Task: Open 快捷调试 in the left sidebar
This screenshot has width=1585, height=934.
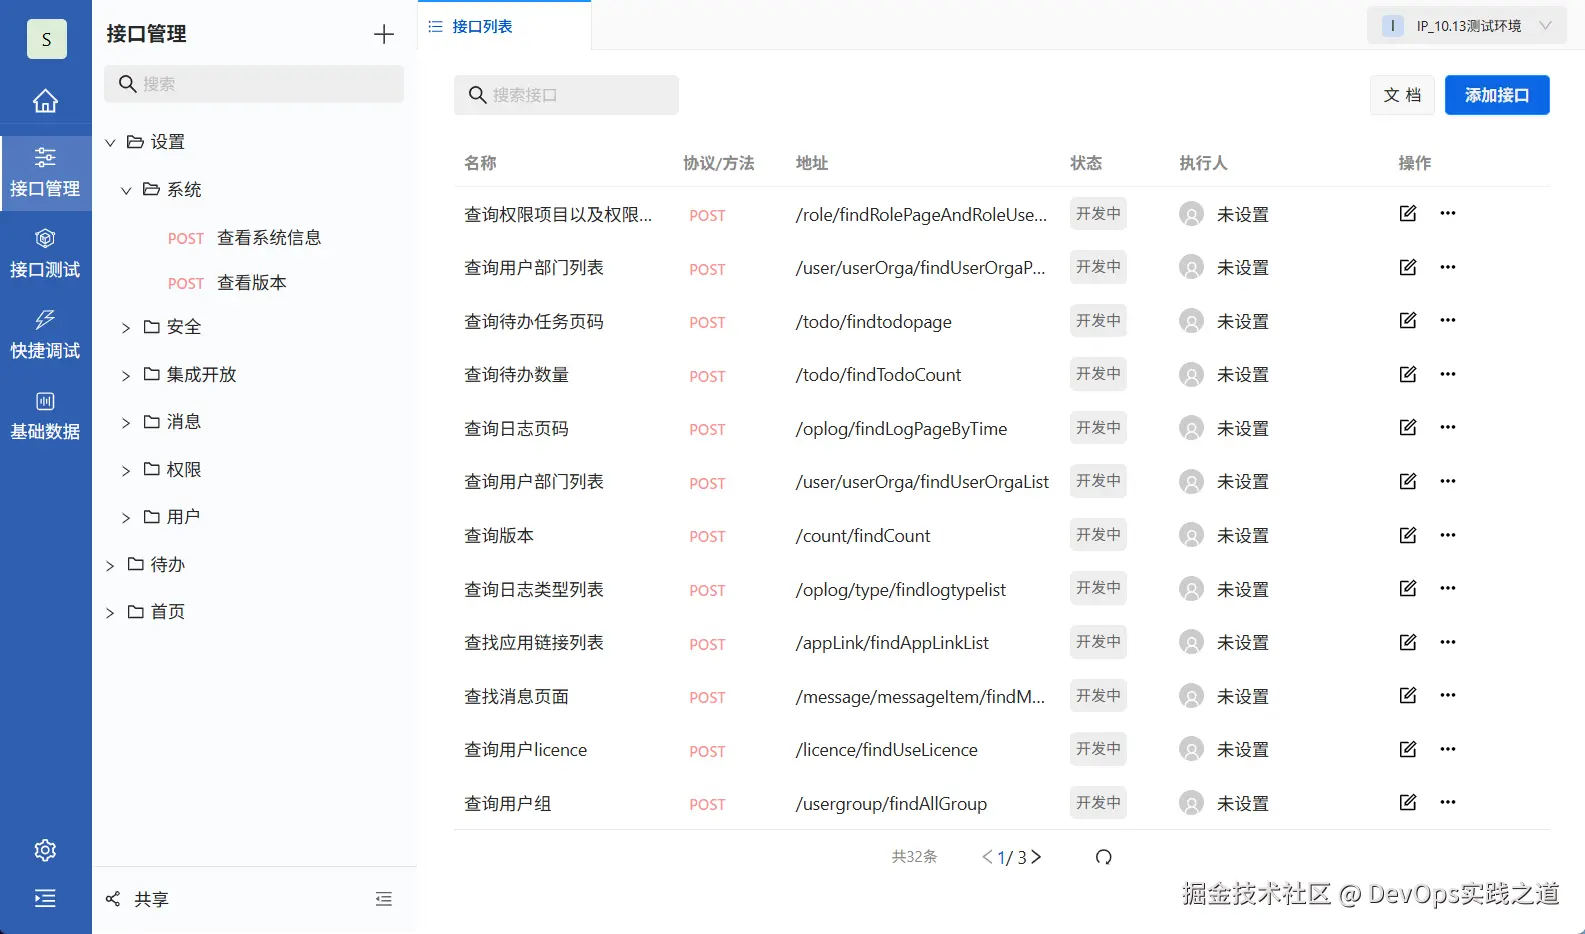Action: tap(45, 335)
